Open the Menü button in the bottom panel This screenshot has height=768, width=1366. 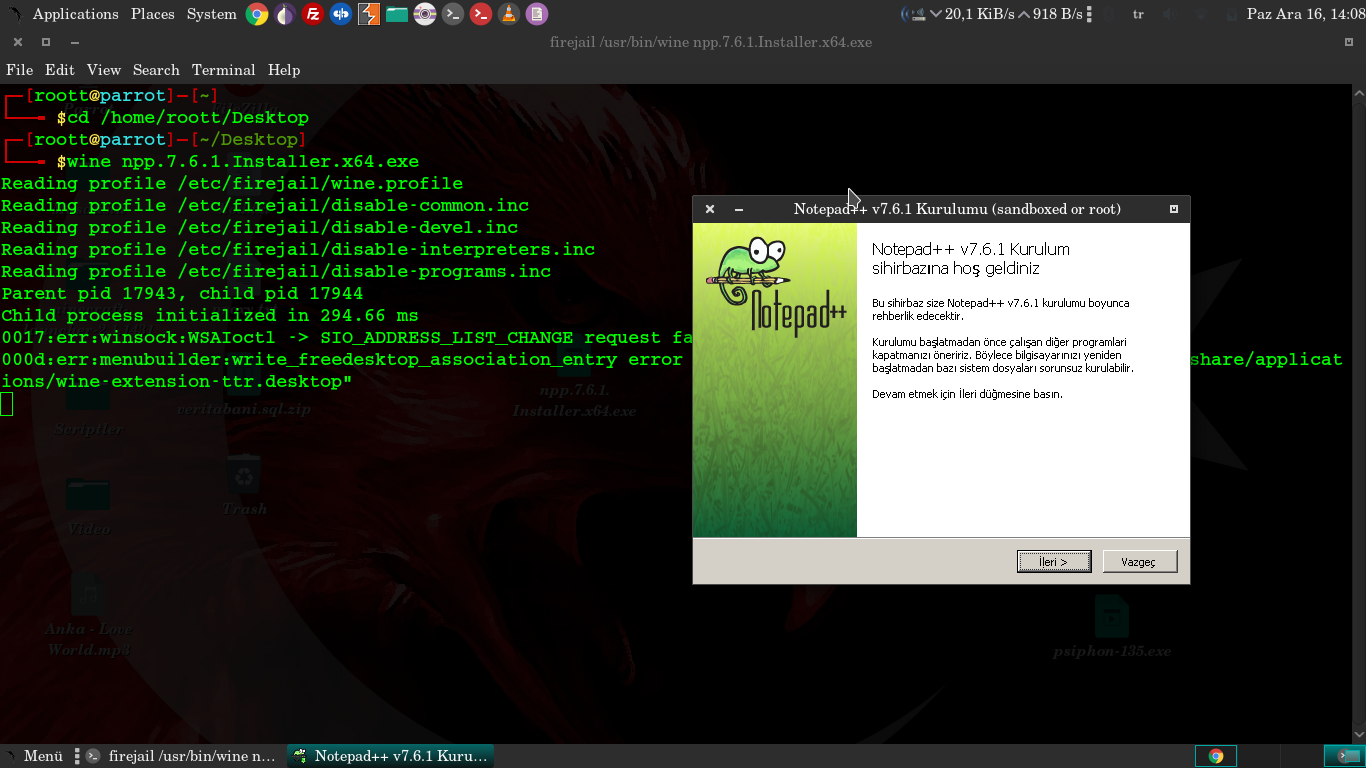coord(34,756)
